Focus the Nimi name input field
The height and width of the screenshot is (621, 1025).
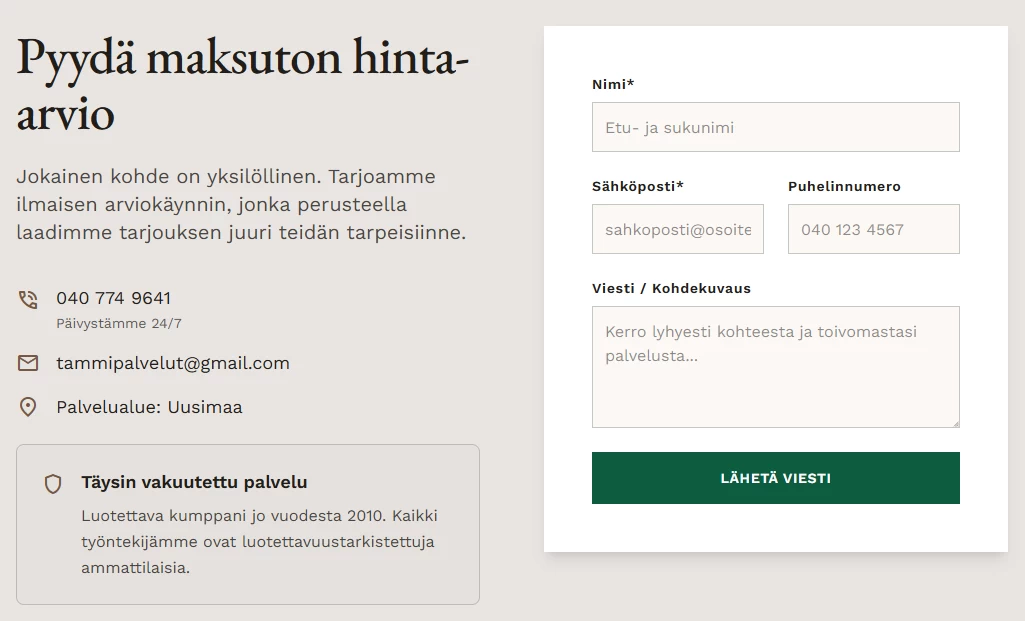click(x=775, y=127)
